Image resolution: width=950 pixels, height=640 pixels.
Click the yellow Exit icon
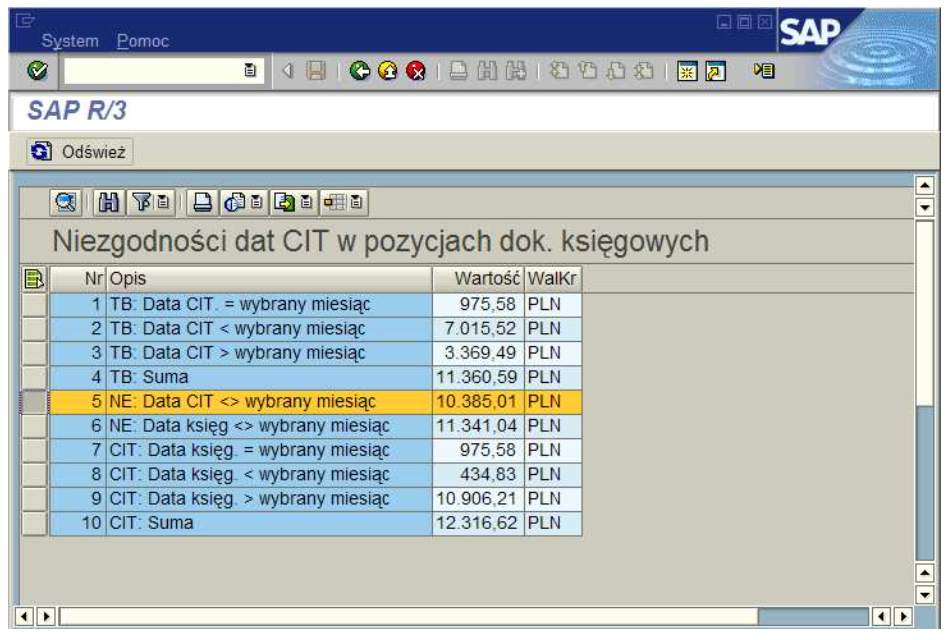coord(388,72)
